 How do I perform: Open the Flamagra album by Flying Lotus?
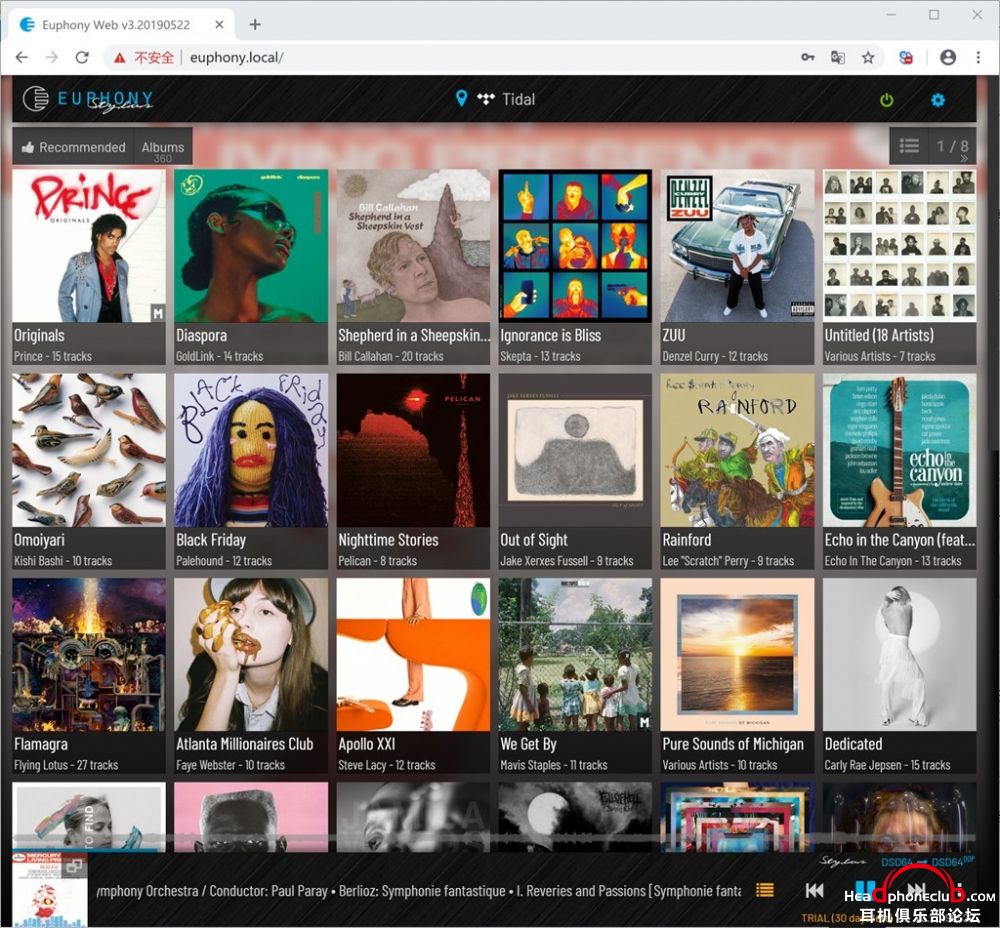click(x=89, y=654)
